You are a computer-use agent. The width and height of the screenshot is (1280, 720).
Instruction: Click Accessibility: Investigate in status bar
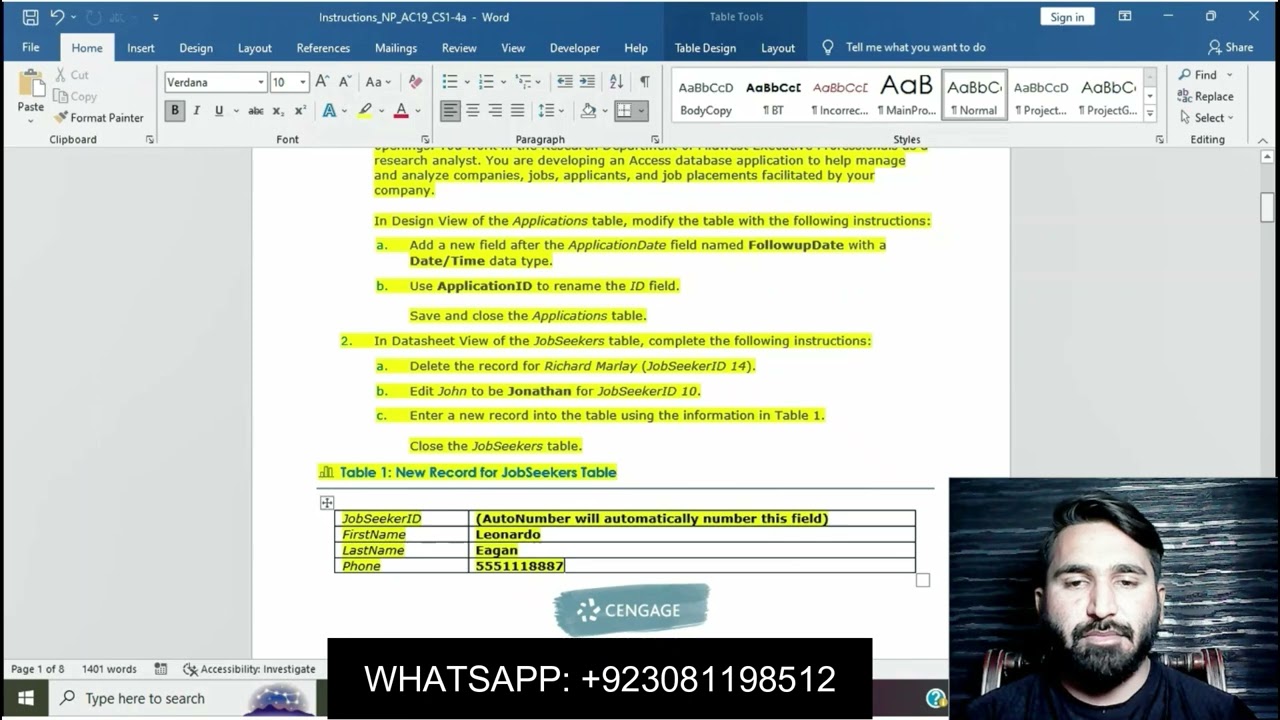(x=249, y=669)
